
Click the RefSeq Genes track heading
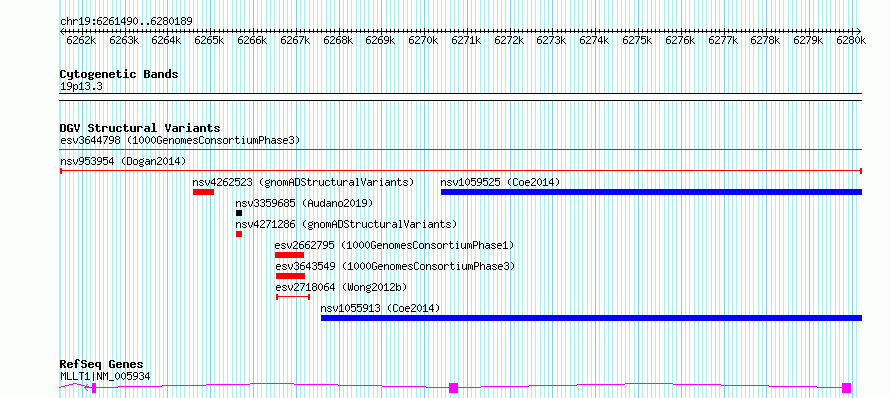click(x=102, y=364)
